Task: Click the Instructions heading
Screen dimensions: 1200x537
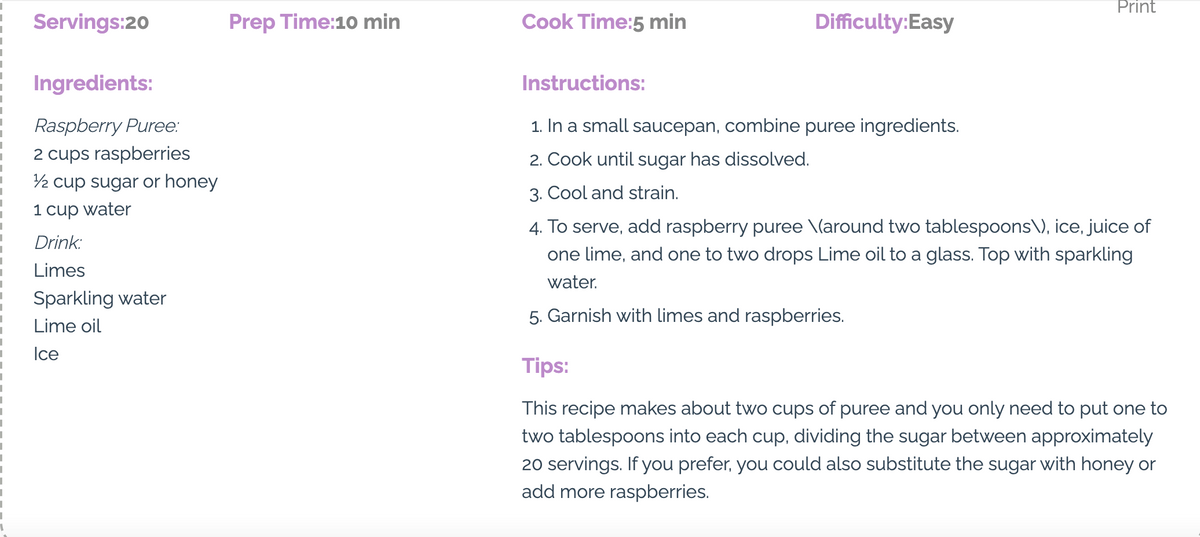Action: [x=583, y=83]
